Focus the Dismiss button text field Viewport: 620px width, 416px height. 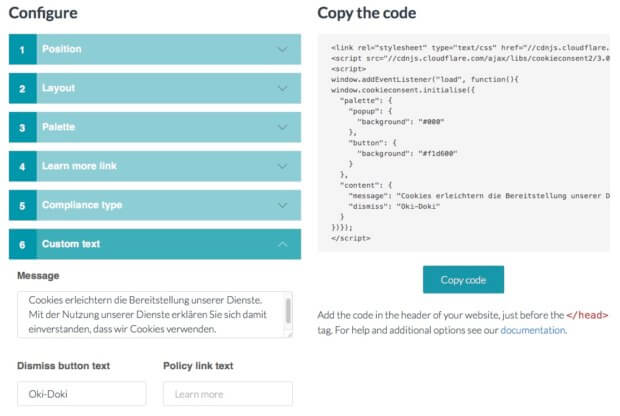click(x=81, y=394)
